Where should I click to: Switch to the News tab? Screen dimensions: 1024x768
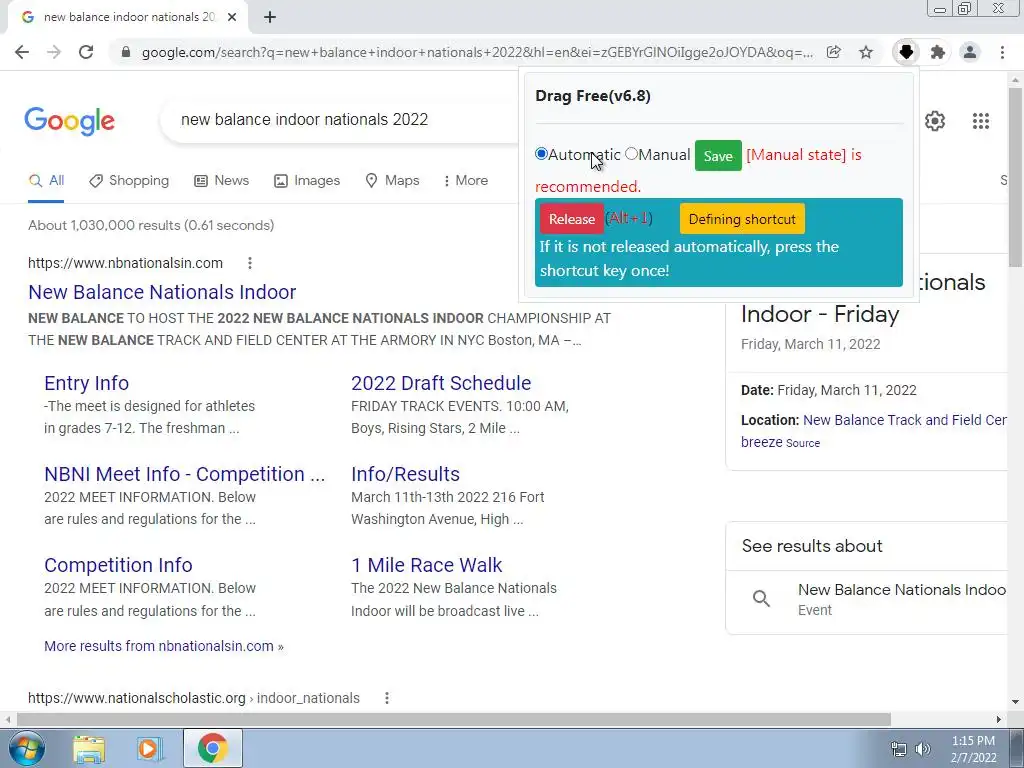pos(222,181)
